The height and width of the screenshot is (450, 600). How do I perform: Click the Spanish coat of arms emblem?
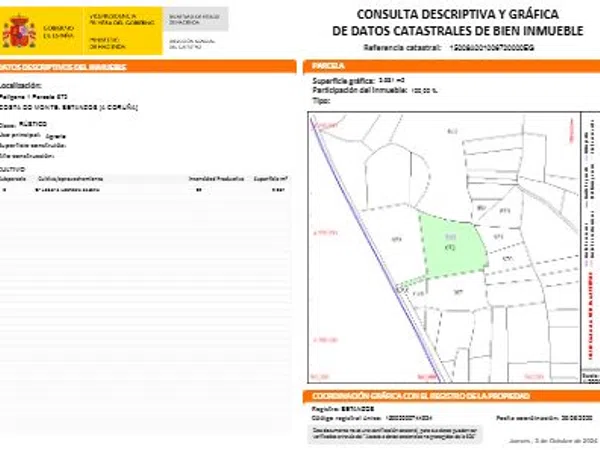19,31
